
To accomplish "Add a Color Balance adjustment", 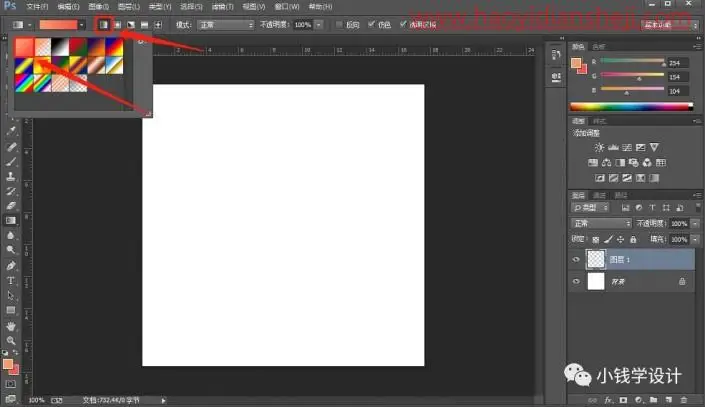I will click(x=607, y=162).
